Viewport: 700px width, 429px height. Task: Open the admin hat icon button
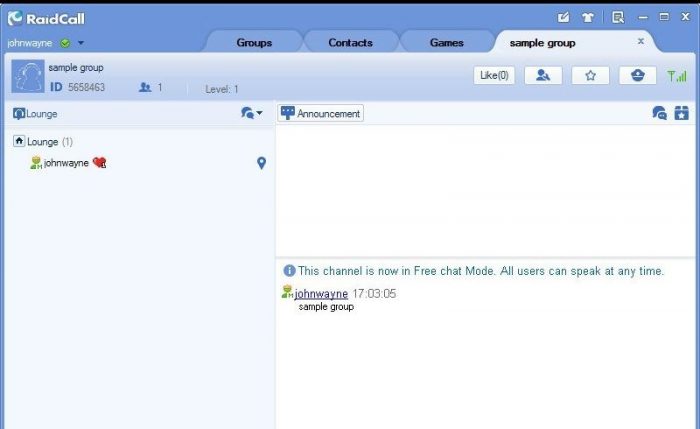click(x=638, y=75)
